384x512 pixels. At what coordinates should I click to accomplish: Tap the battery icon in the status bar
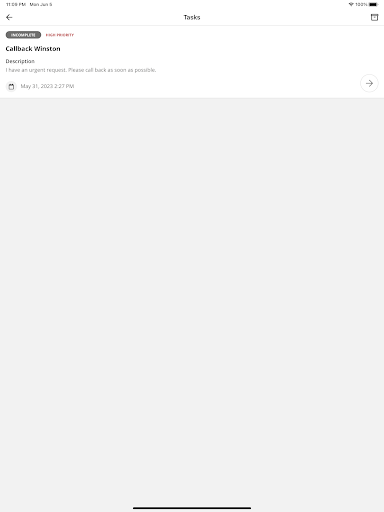coord(374,4)
